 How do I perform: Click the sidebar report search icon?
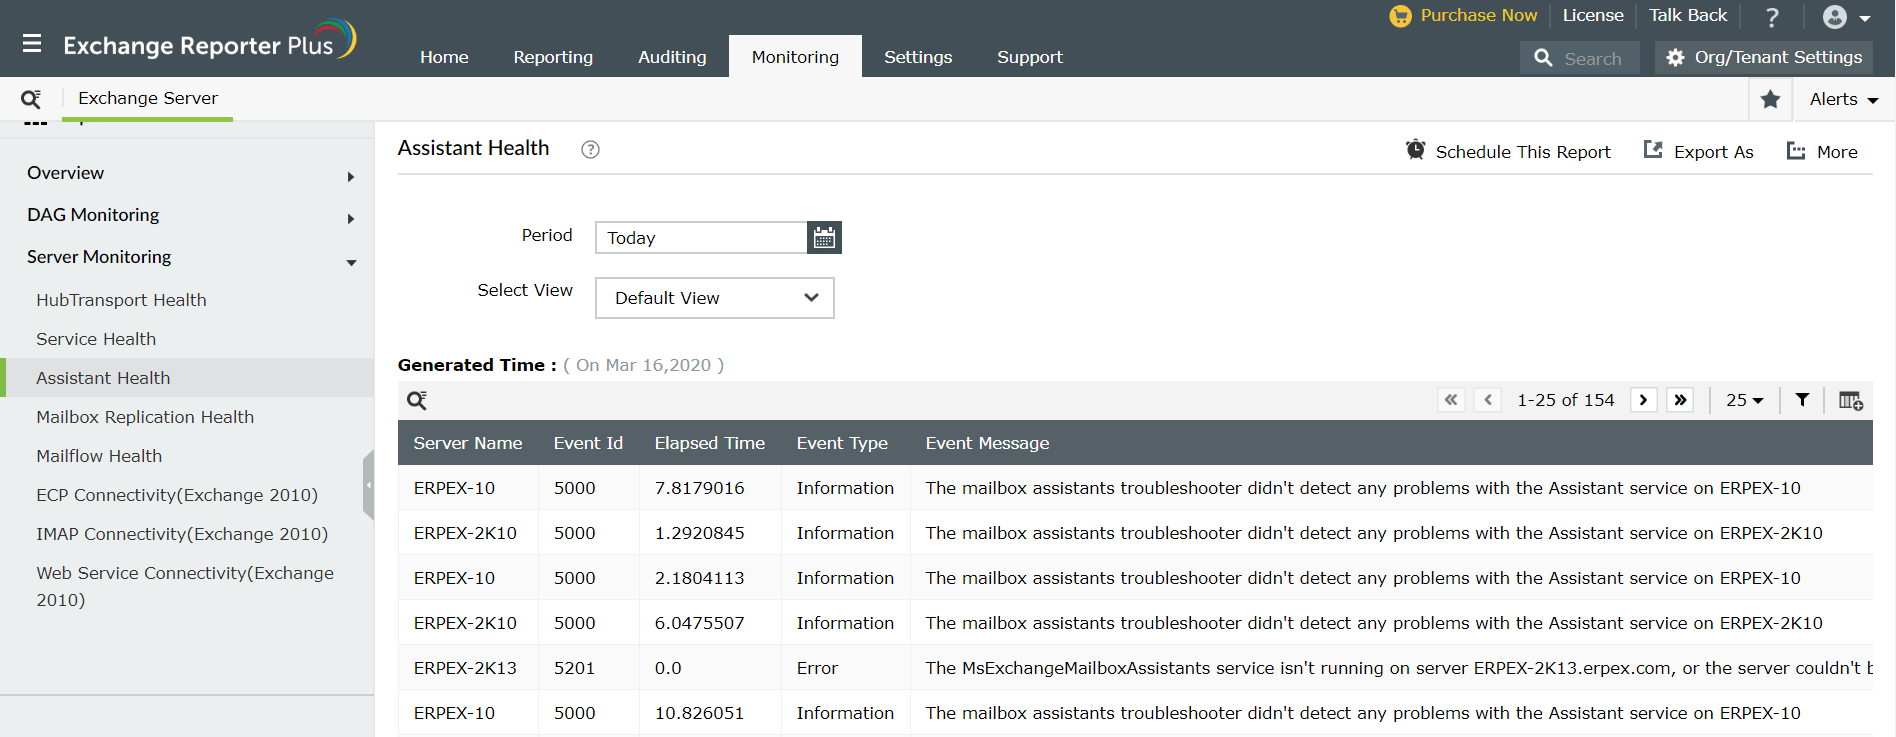[x=31, y=99]
